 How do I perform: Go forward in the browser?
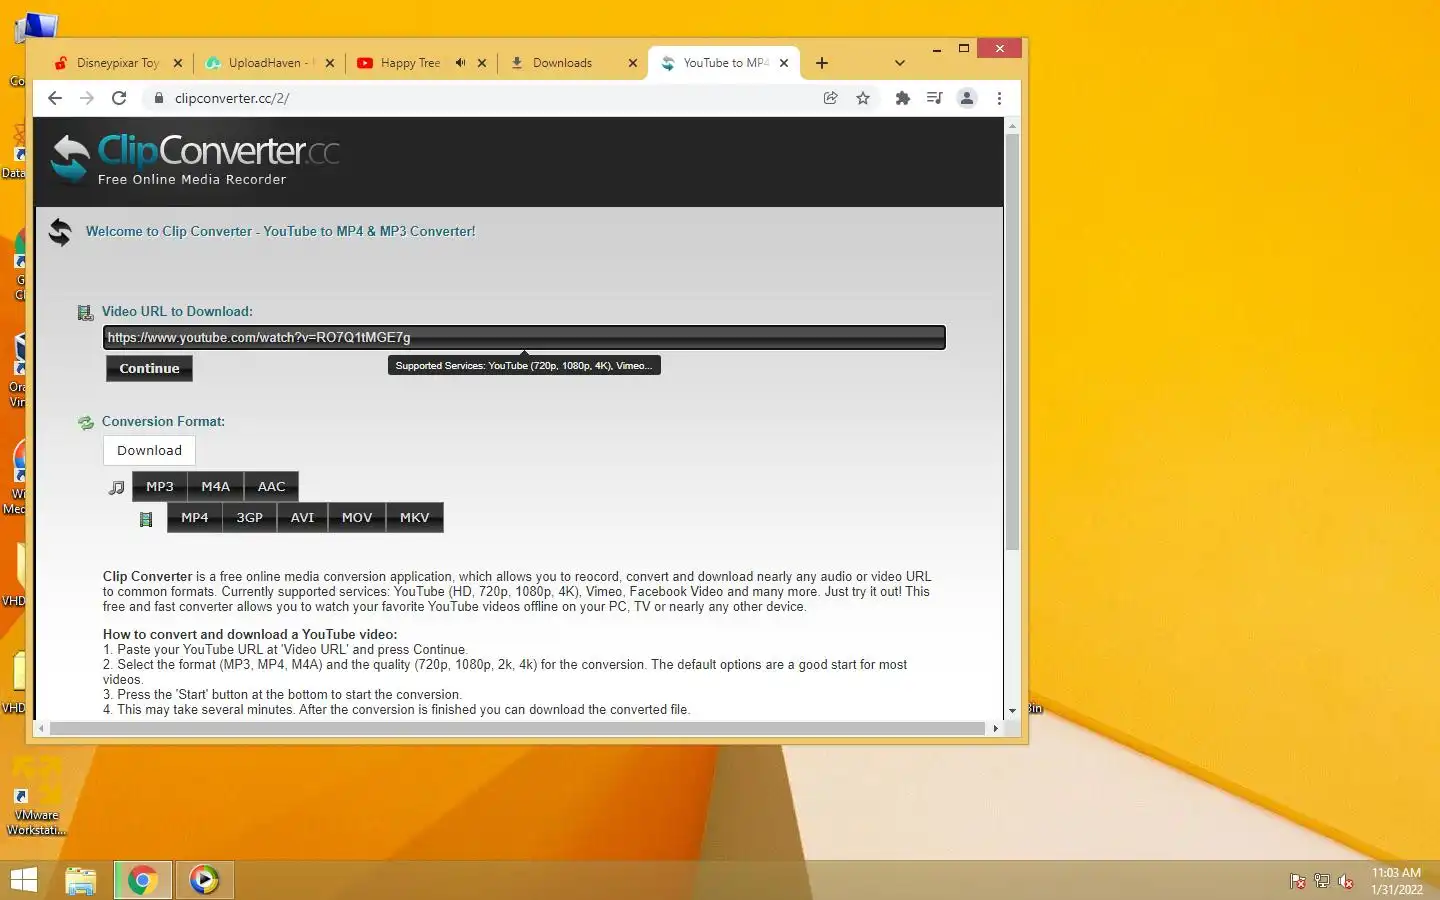(87, 98)
